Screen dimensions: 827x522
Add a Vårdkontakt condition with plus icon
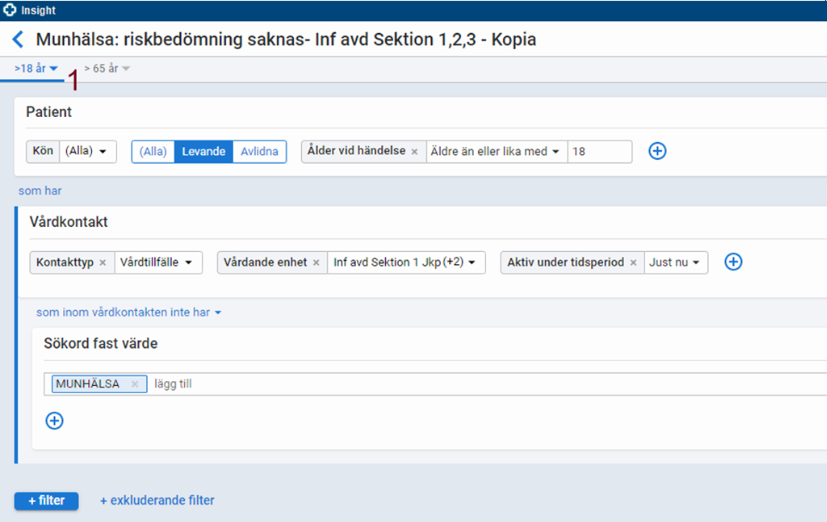(733, 262)
